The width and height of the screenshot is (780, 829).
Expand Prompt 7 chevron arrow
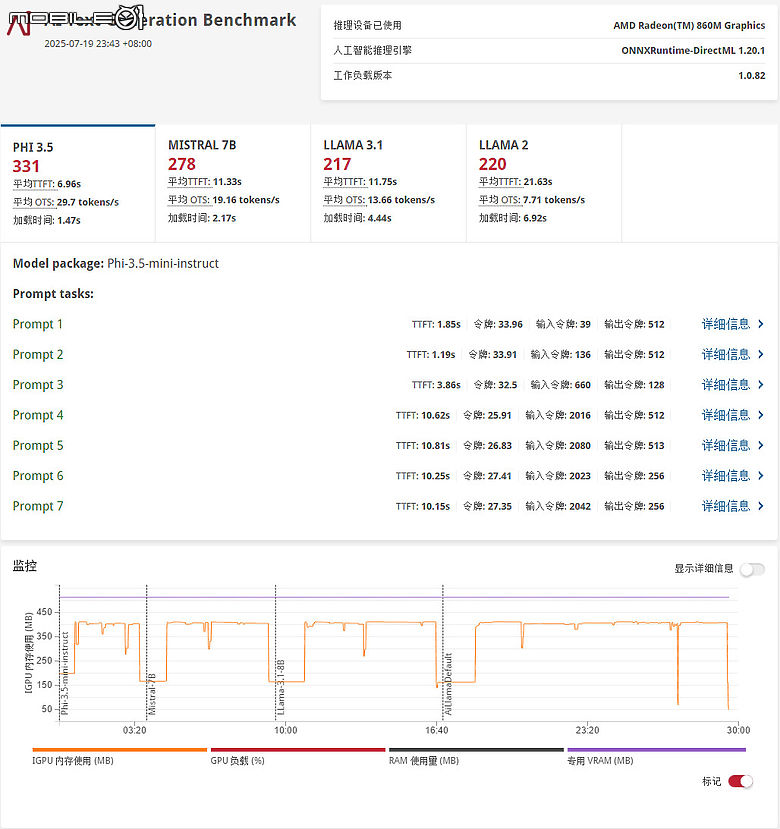[760, 506]
